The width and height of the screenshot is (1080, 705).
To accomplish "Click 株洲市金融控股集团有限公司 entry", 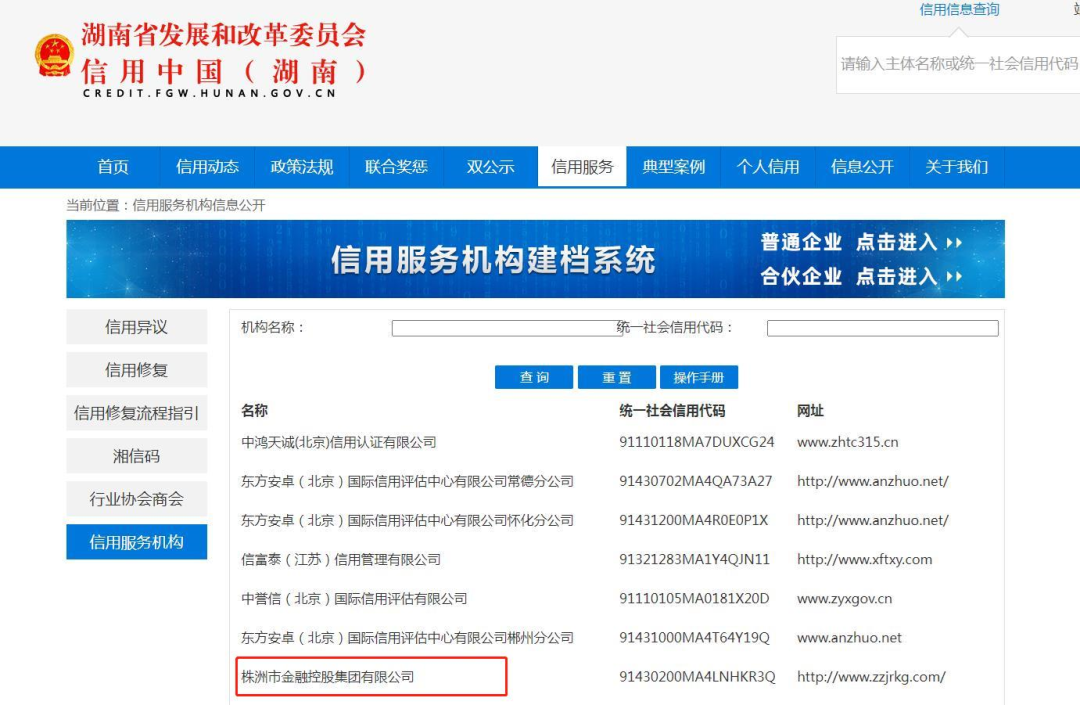I will pyautogui.click(x=328, y=677).
